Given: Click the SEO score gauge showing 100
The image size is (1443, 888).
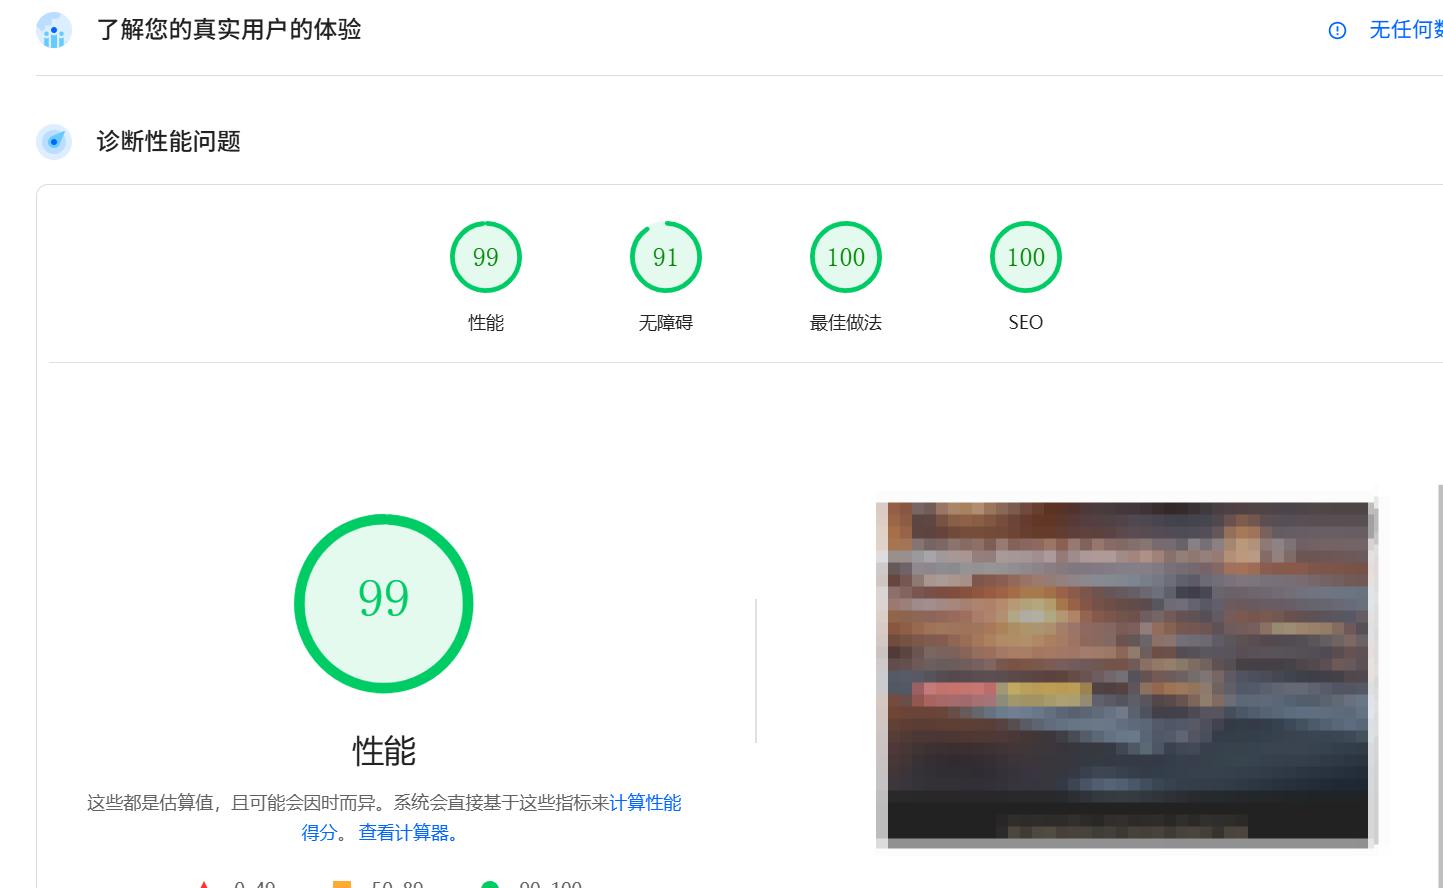Looking at the screenshot, I should pos(1026,257).
